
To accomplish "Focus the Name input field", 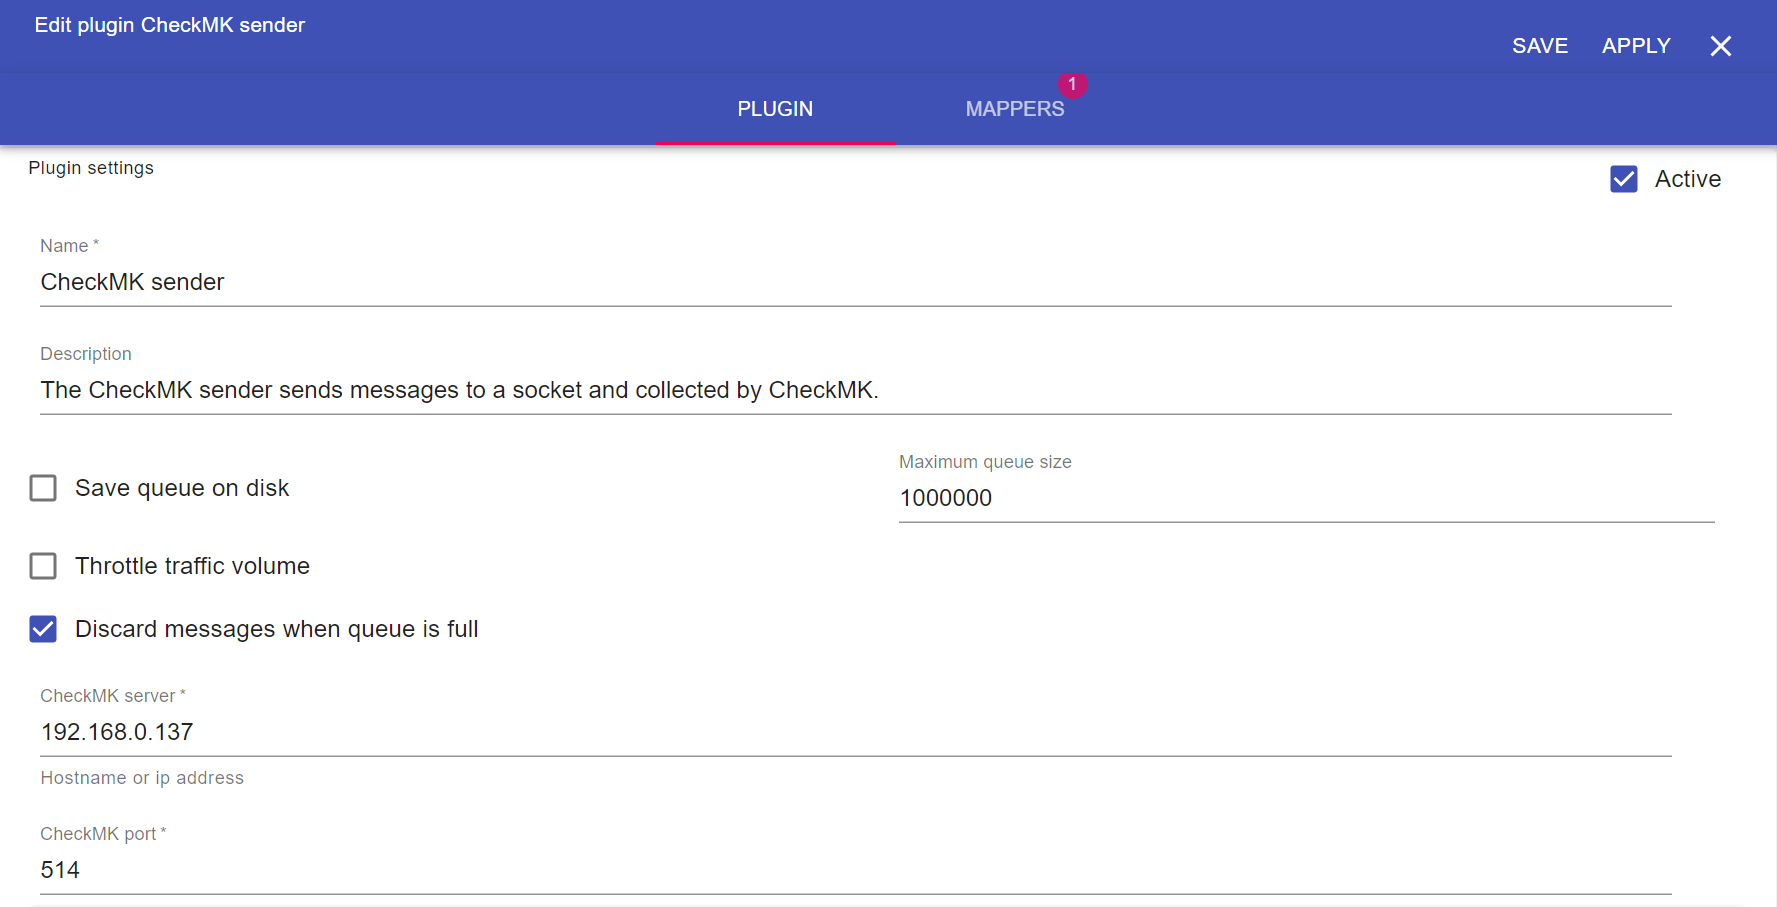I will coord(855,283).
